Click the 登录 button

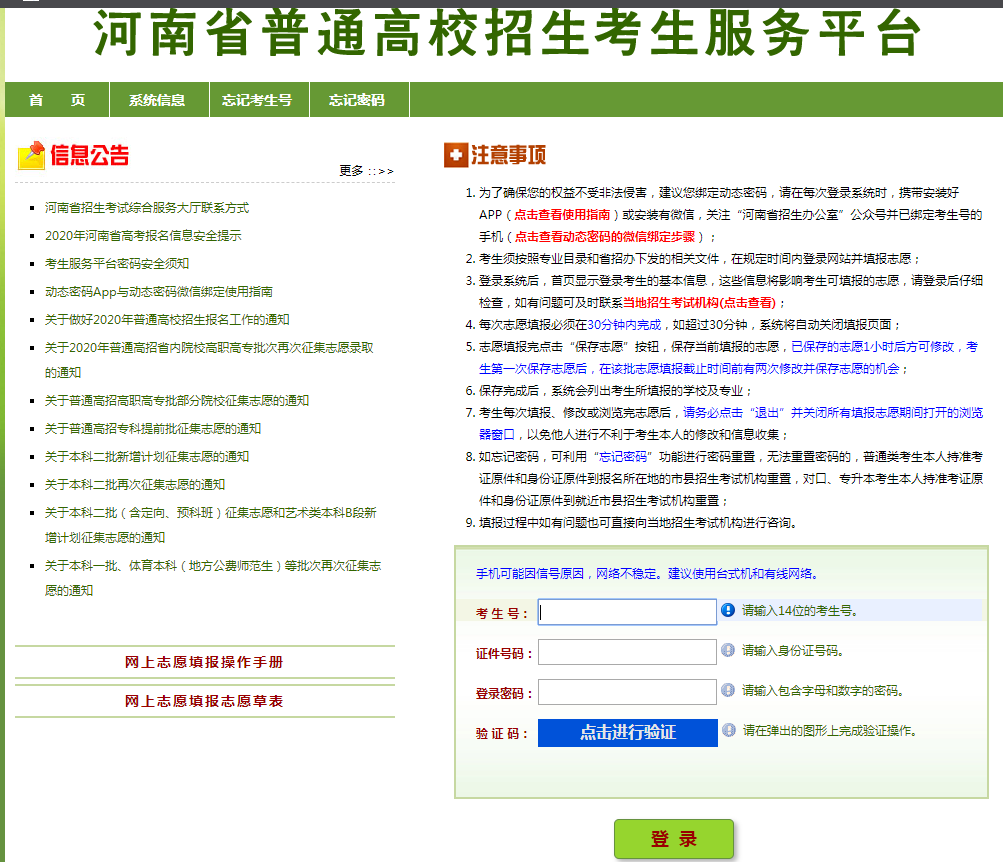[671, 838]
